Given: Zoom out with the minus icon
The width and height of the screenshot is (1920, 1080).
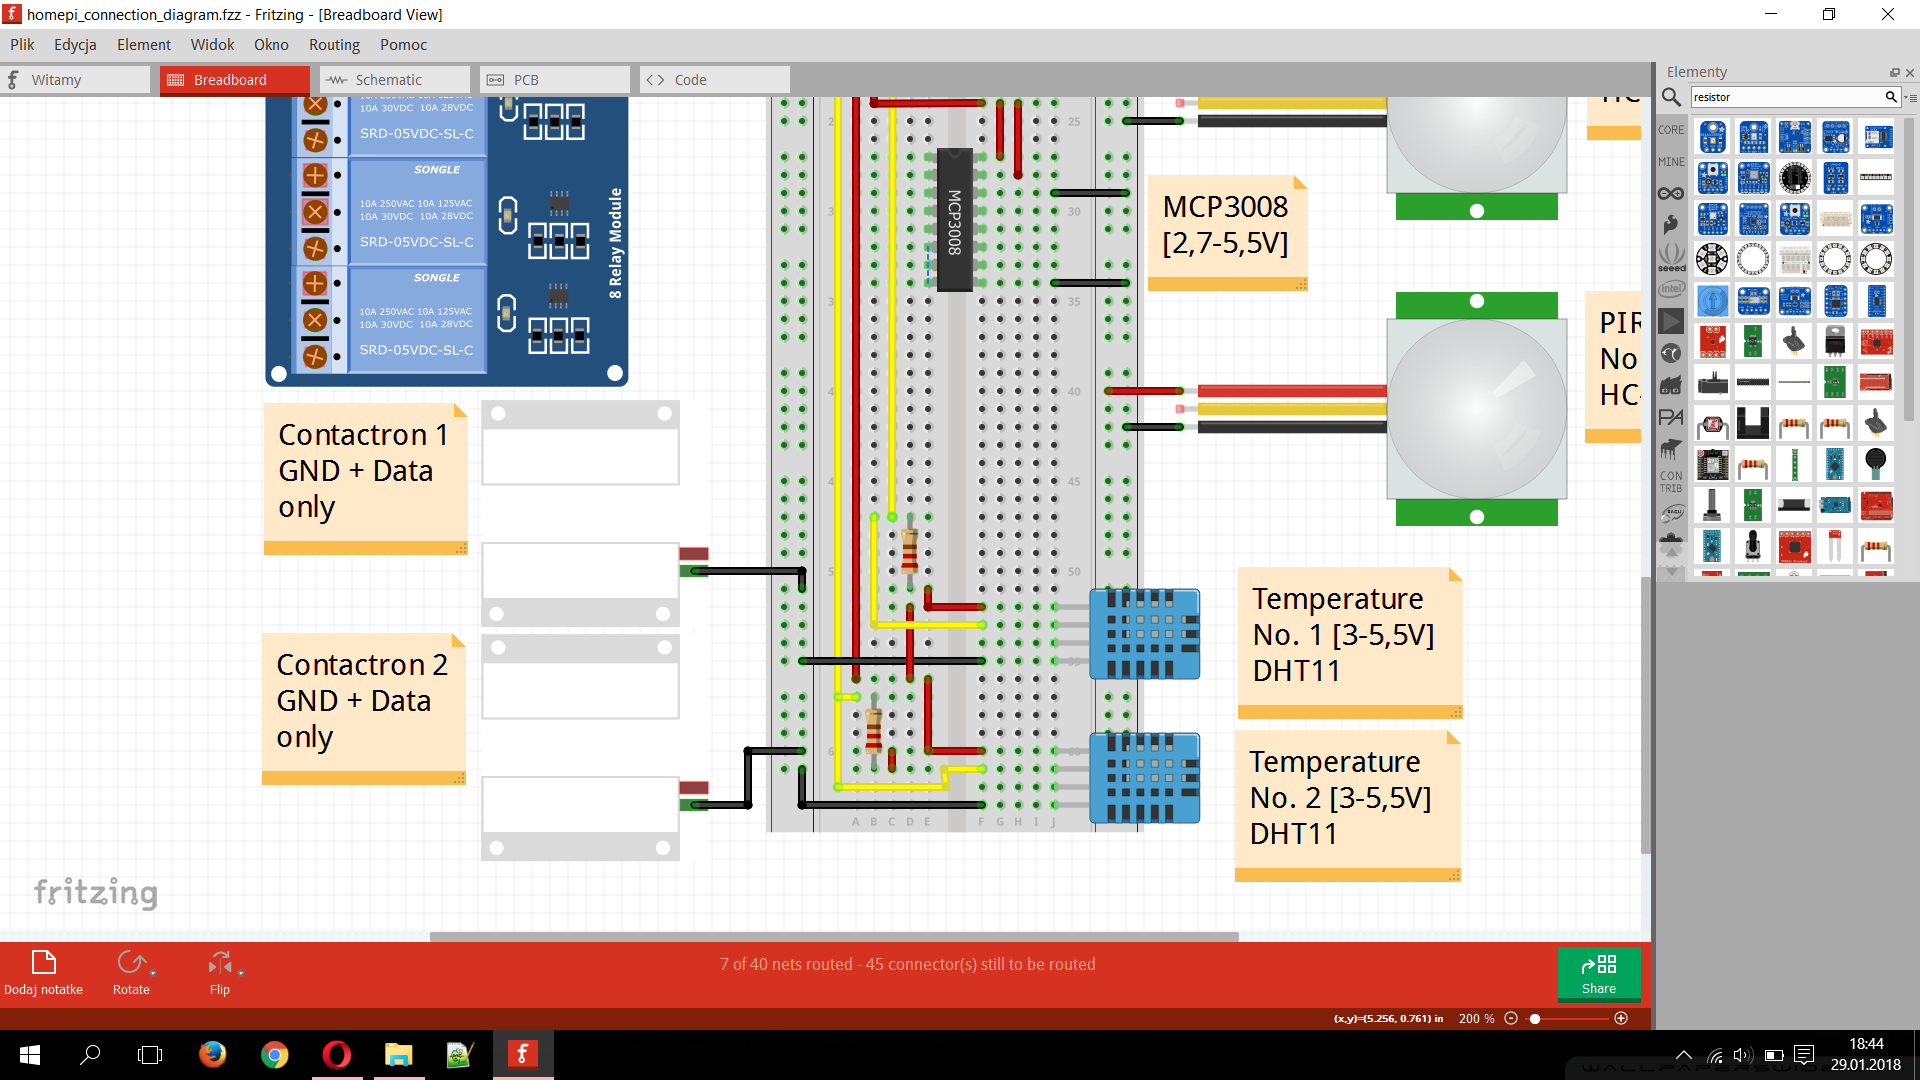Looking at the screenshot, I should point(1511,1018).
